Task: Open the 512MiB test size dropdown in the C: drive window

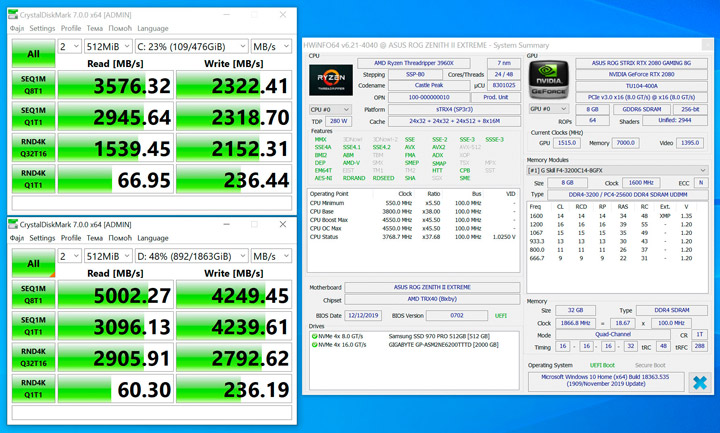Action: pyautogui.click(x=109, y=46)
